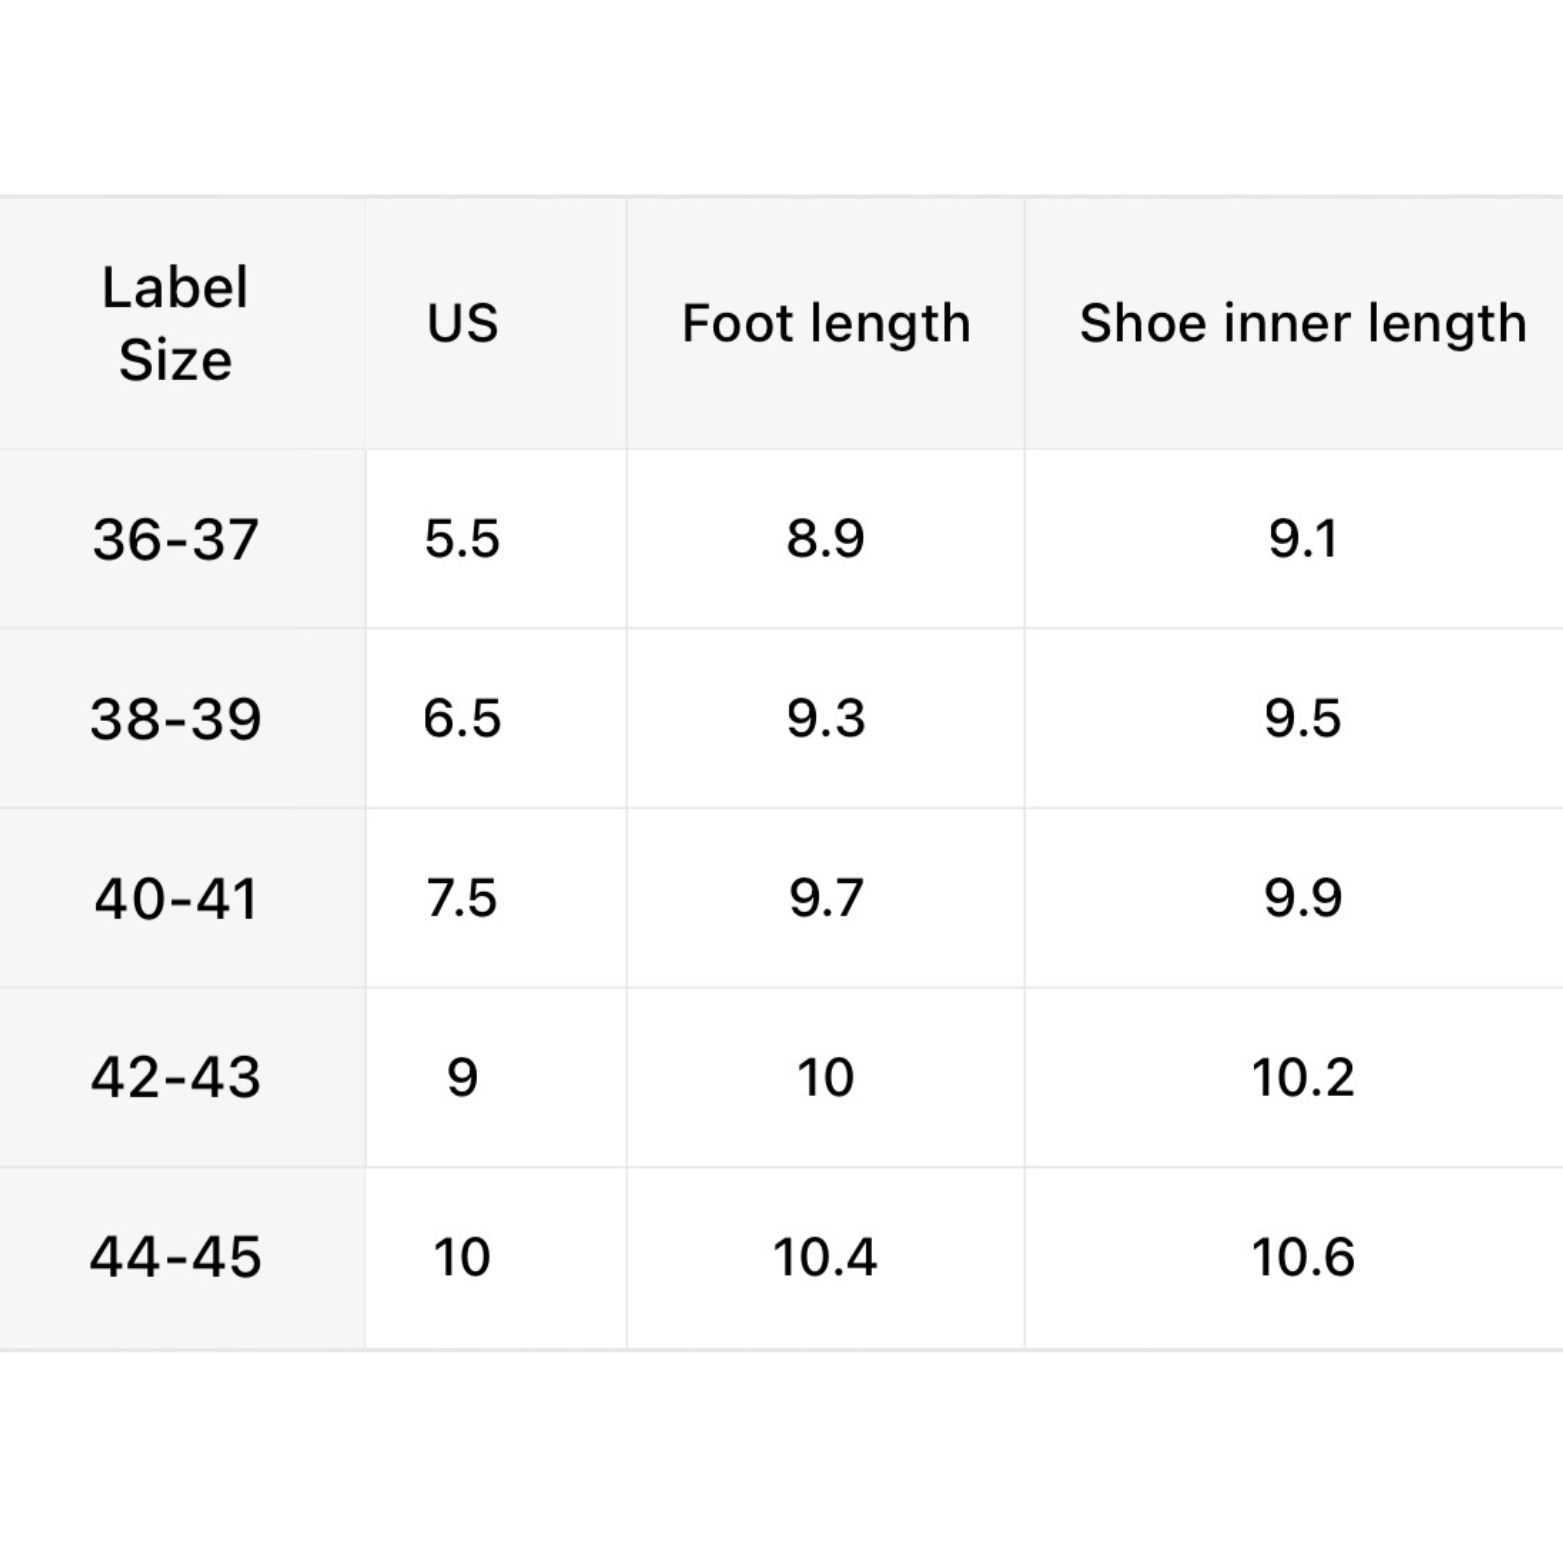Click the Foot length column header
The image size is (1563, 1563).
(x=826, y=323)
